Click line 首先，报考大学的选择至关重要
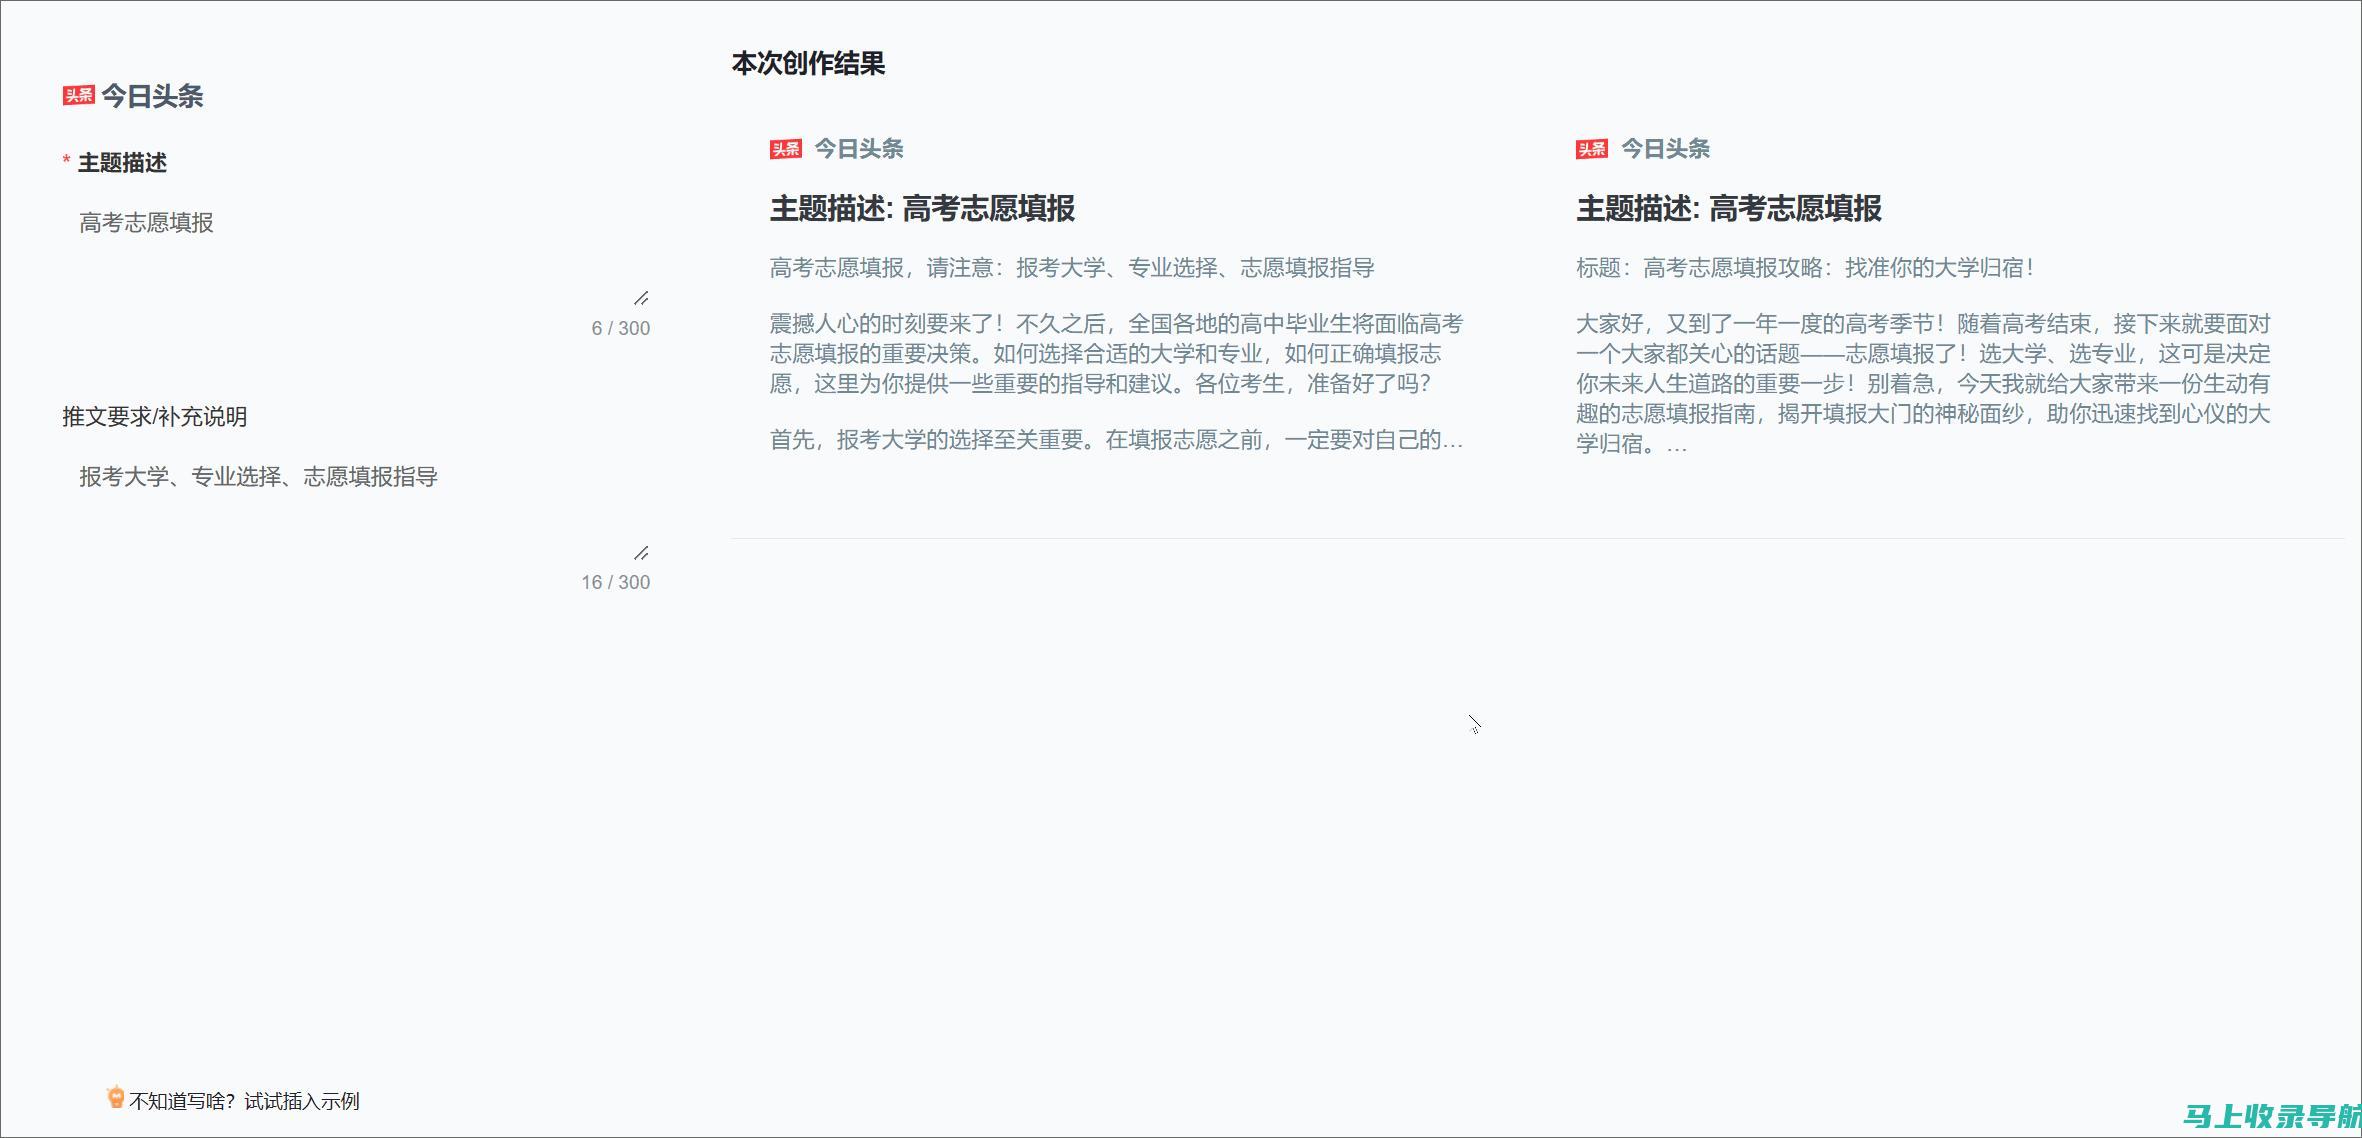2362x1138 pixels. tap(1116, 440)
